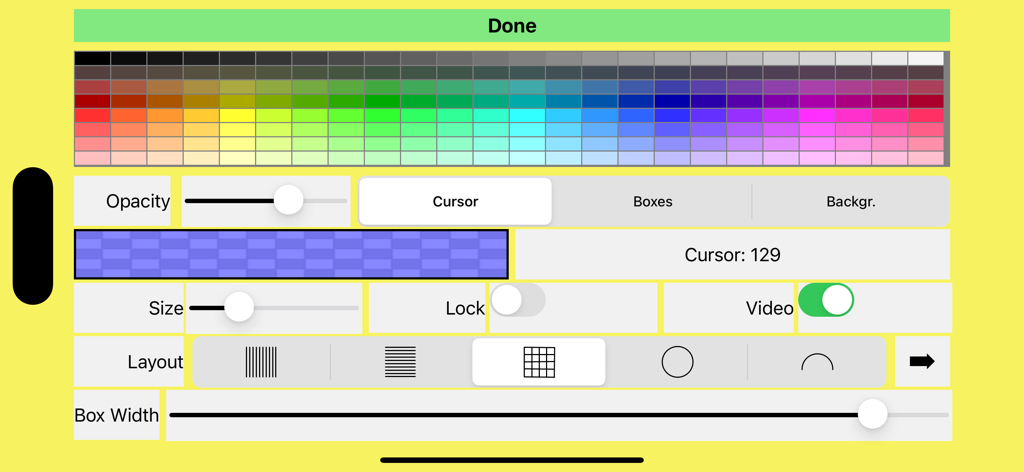Screen dimensions: 1024x472
Task: Switch to the Boxes segment
Action: pos(652,202)
